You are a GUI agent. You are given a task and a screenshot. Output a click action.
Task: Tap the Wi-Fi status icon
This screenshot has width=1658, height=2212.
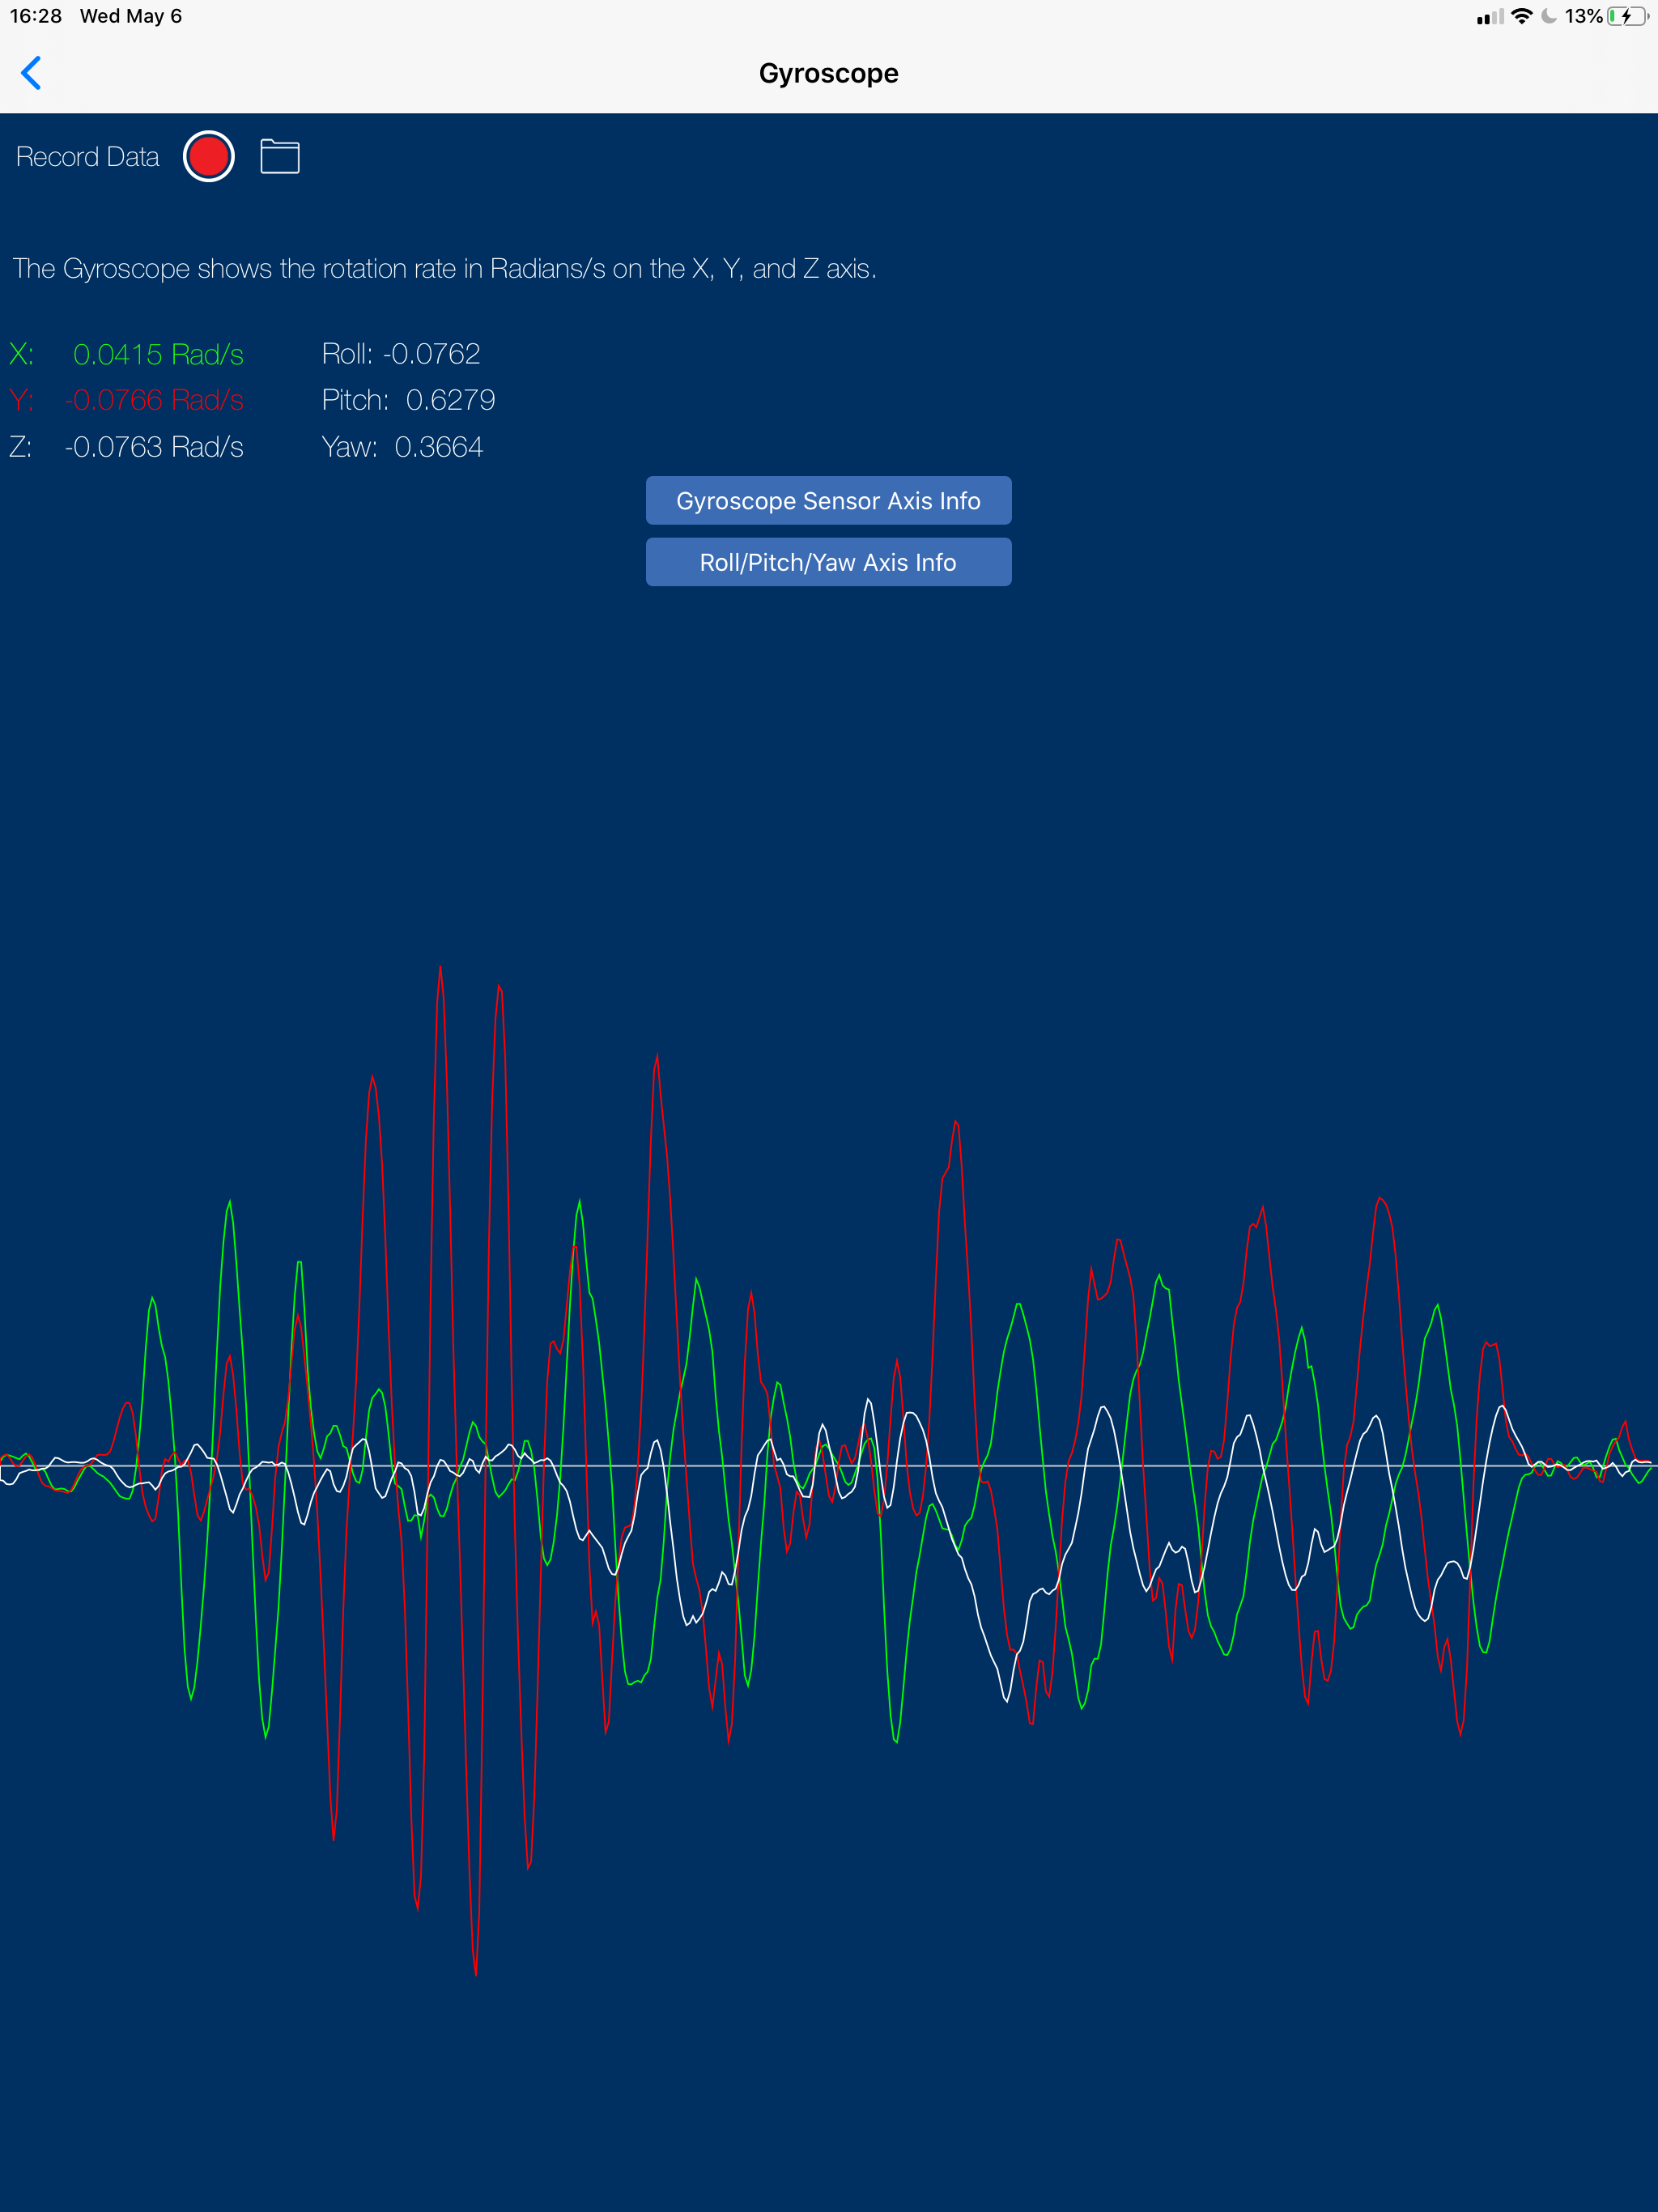(x=1521, y=16)
